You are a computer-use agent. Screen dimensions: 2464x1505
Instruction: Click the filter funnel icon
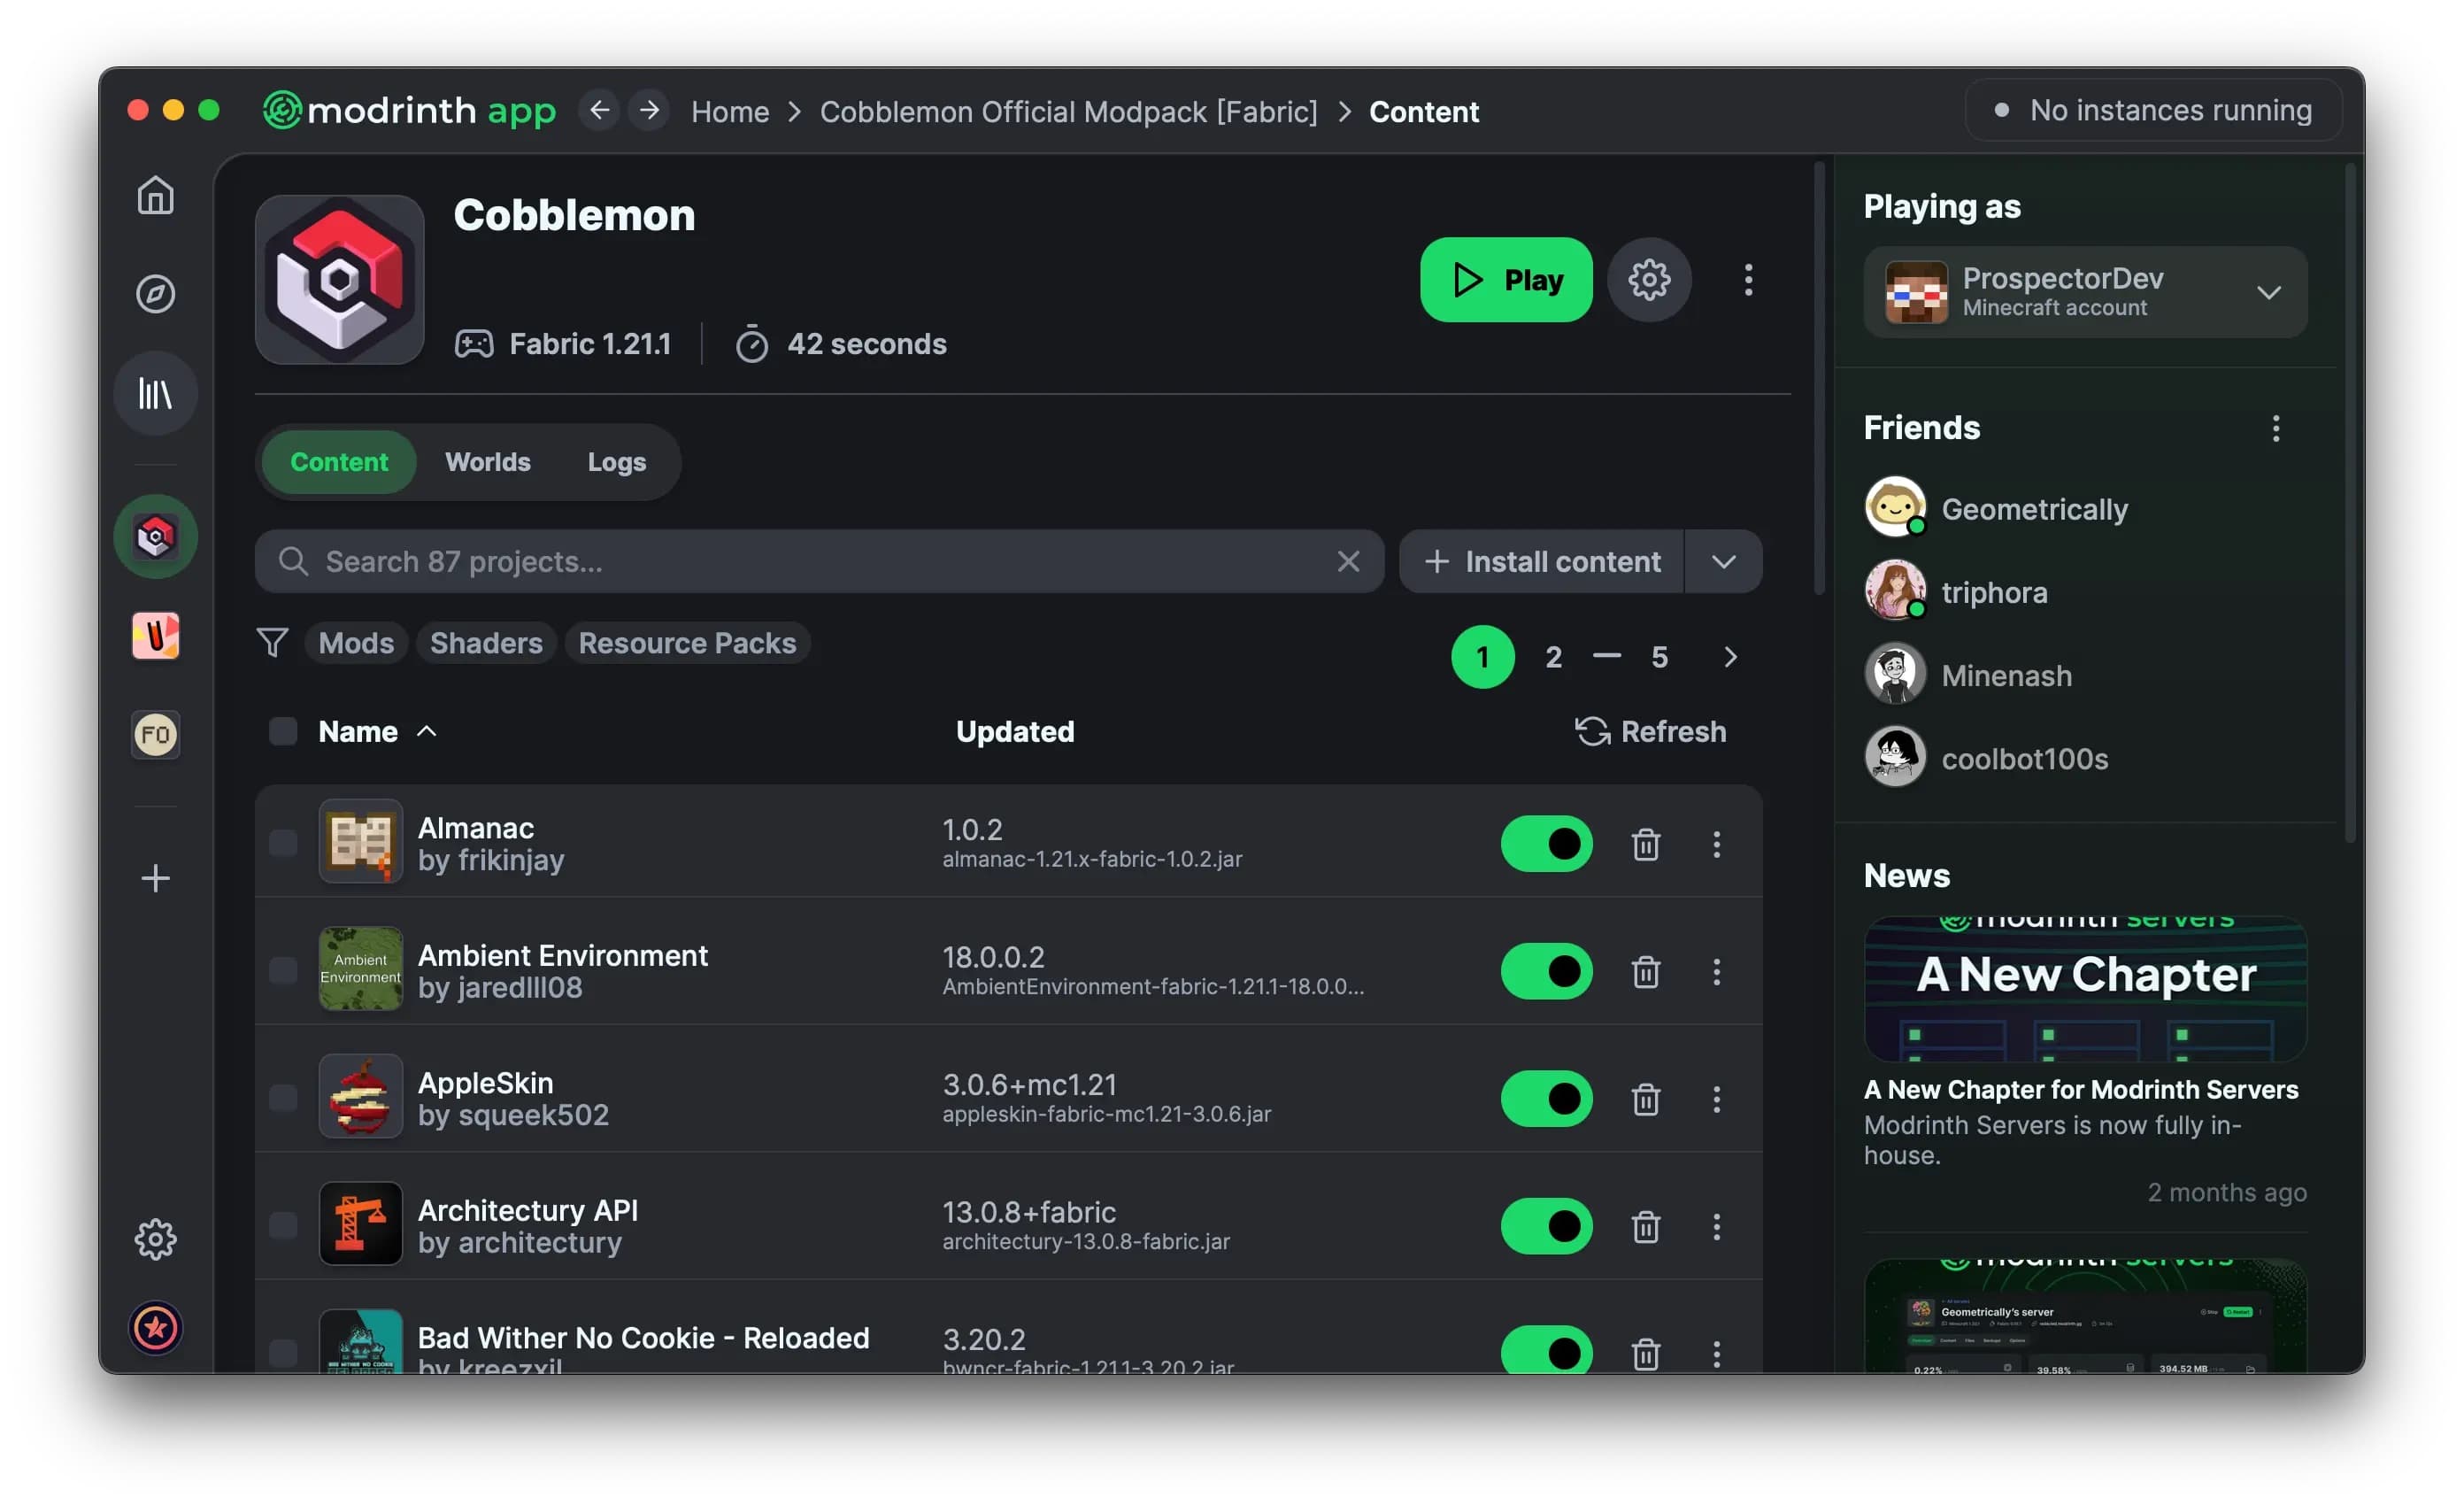pyautogui.click(x=272, y=643)
